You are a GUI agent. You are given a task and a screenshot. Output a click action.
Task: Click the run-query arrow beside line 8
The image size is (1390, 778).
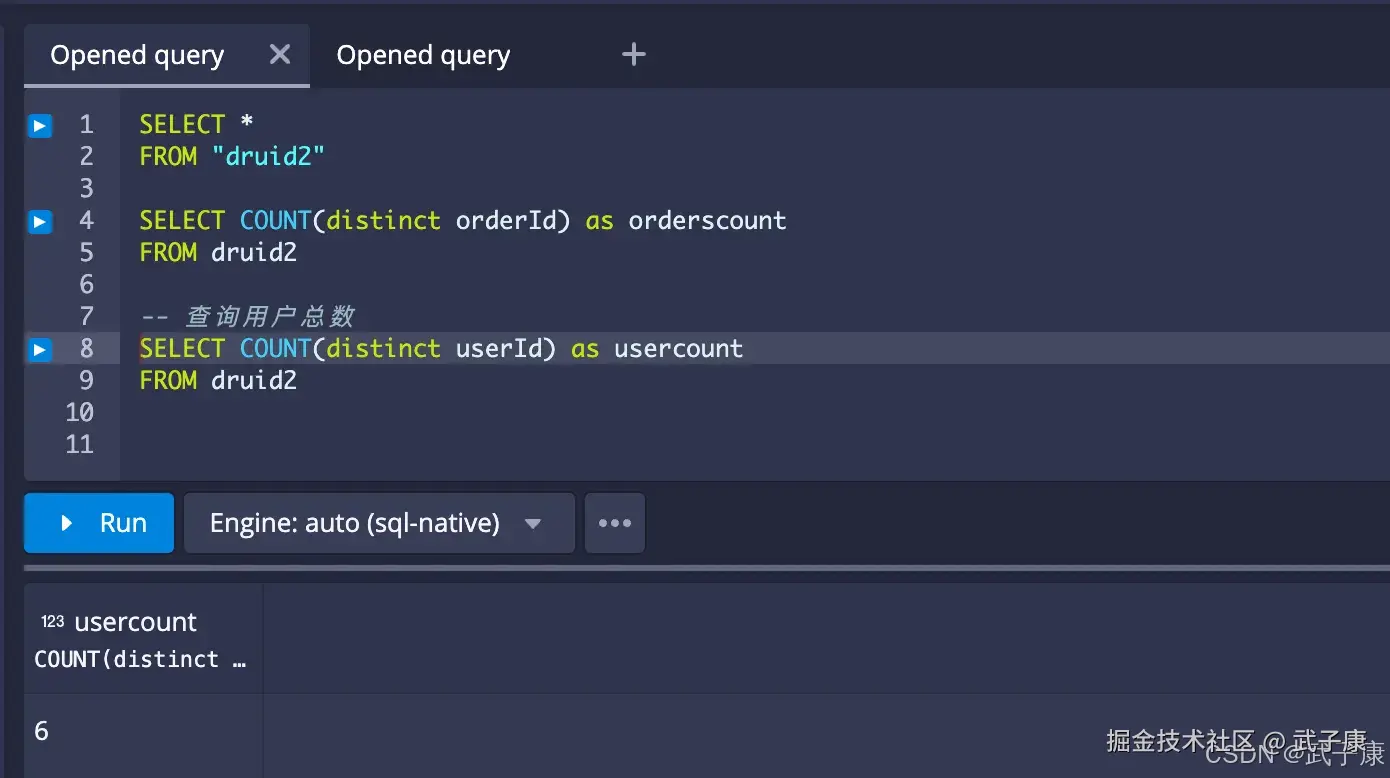[40, 349]
